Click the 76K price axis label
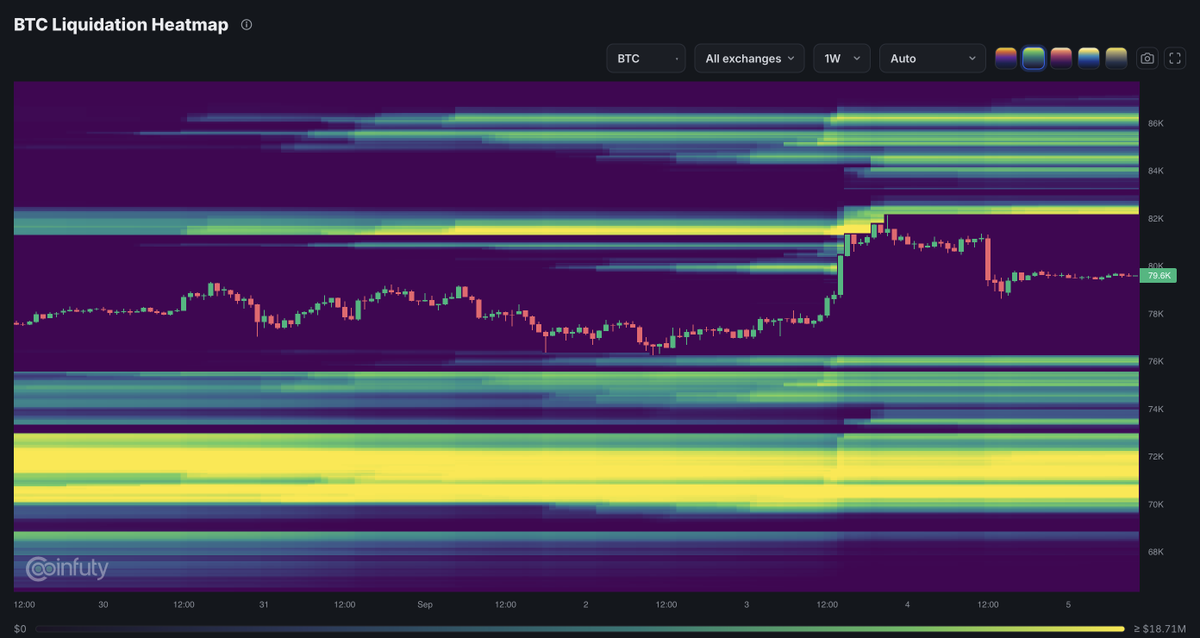Screen dimensions: 1200x638 coord(1156,362)
